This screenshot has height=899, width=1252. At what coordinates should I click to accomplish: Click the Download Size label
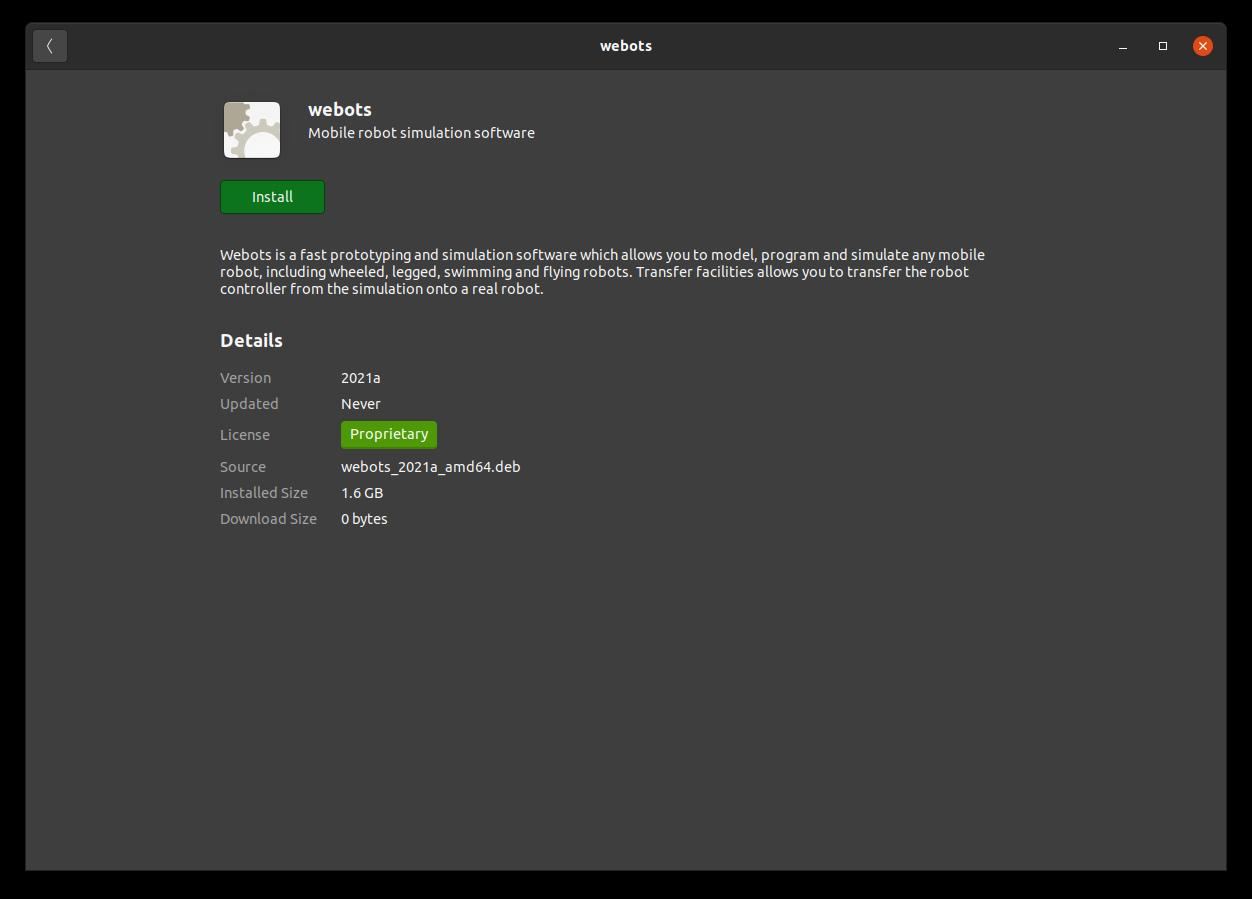[x=268, y=519]
